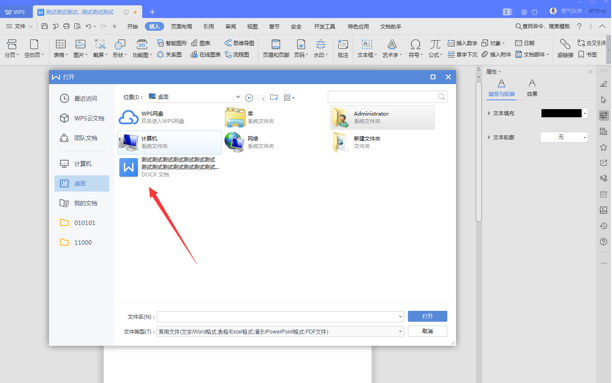Select the WPS网盘 cloud item
612x383 pixels.
(x=168, y=117)
